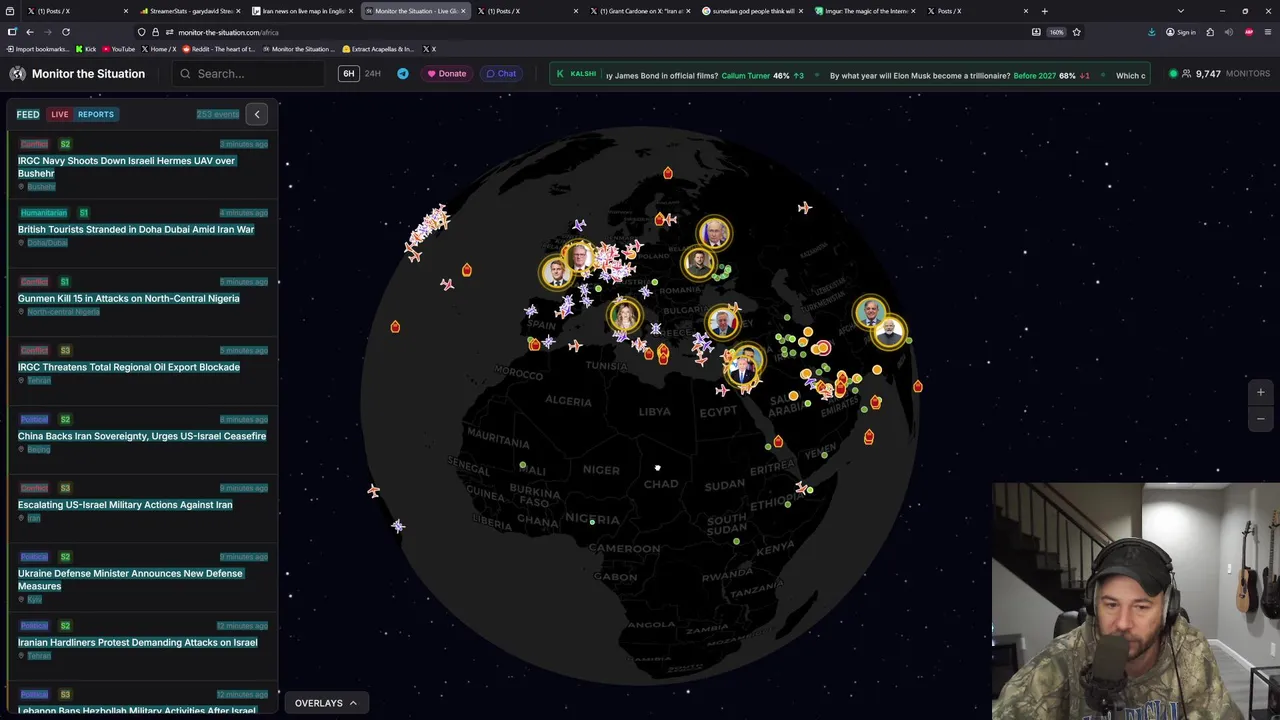
Task: Open Gunmen Kill 15 in Nigeria headline
Action: click(x=129, y=299)
